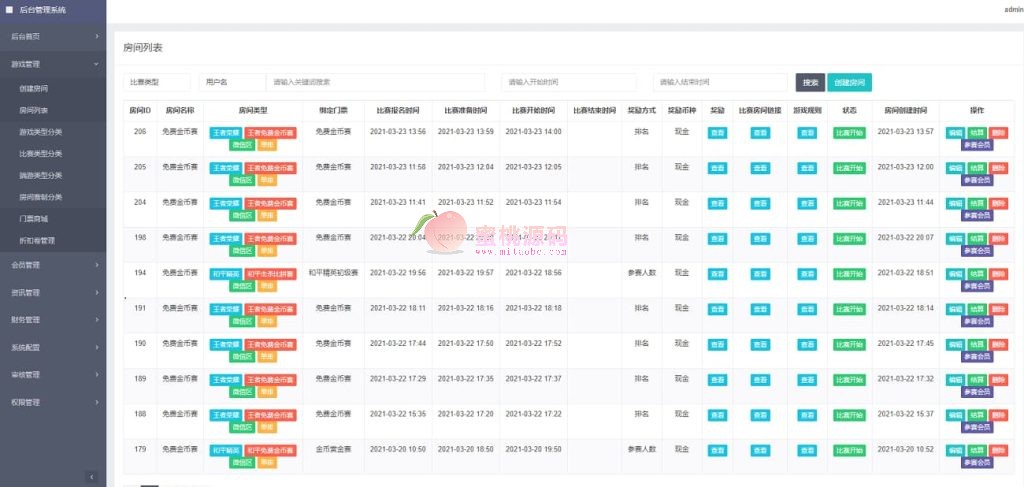Expand the 财务管理 sidebar menu
The height and width of the screenshot is (487, 1024).
click(52, 320)
